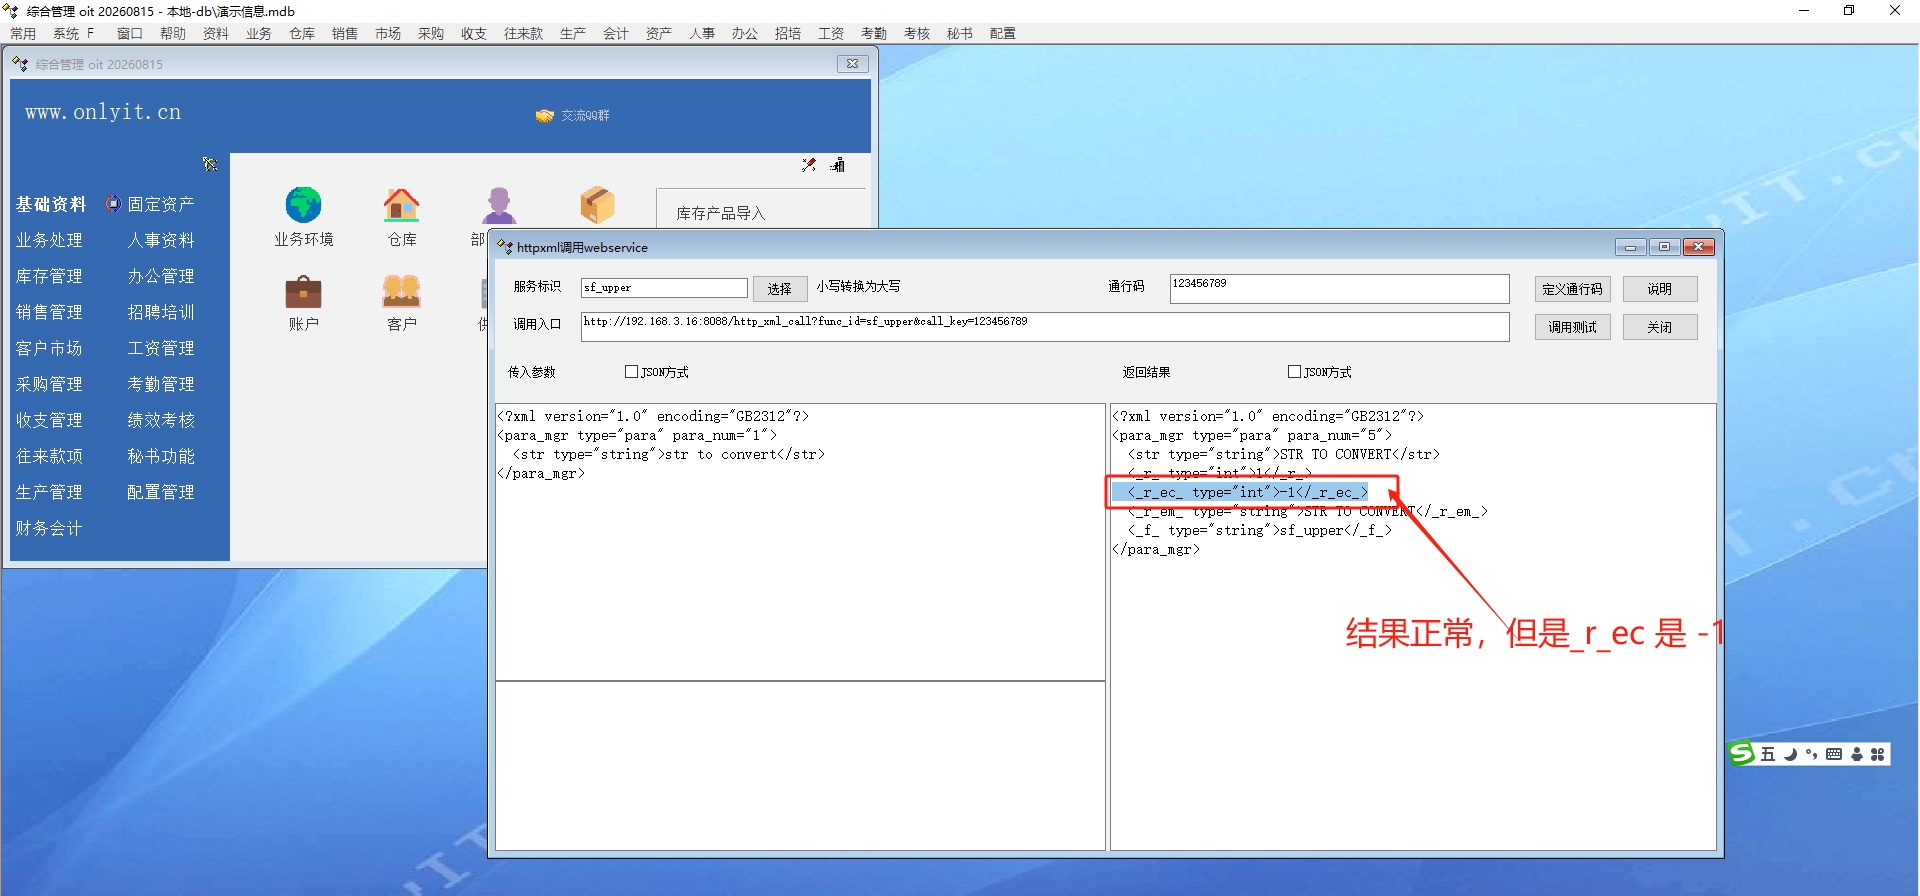Select 收支管理 in the sidebar
1920x896 pixels.
49,420
